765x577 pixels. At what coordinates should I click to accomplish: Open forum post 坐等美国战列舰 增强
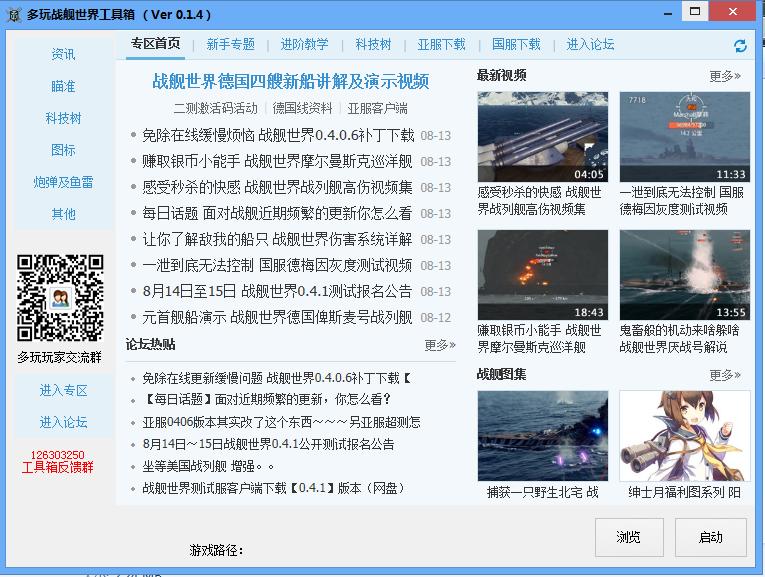[208, 466]
